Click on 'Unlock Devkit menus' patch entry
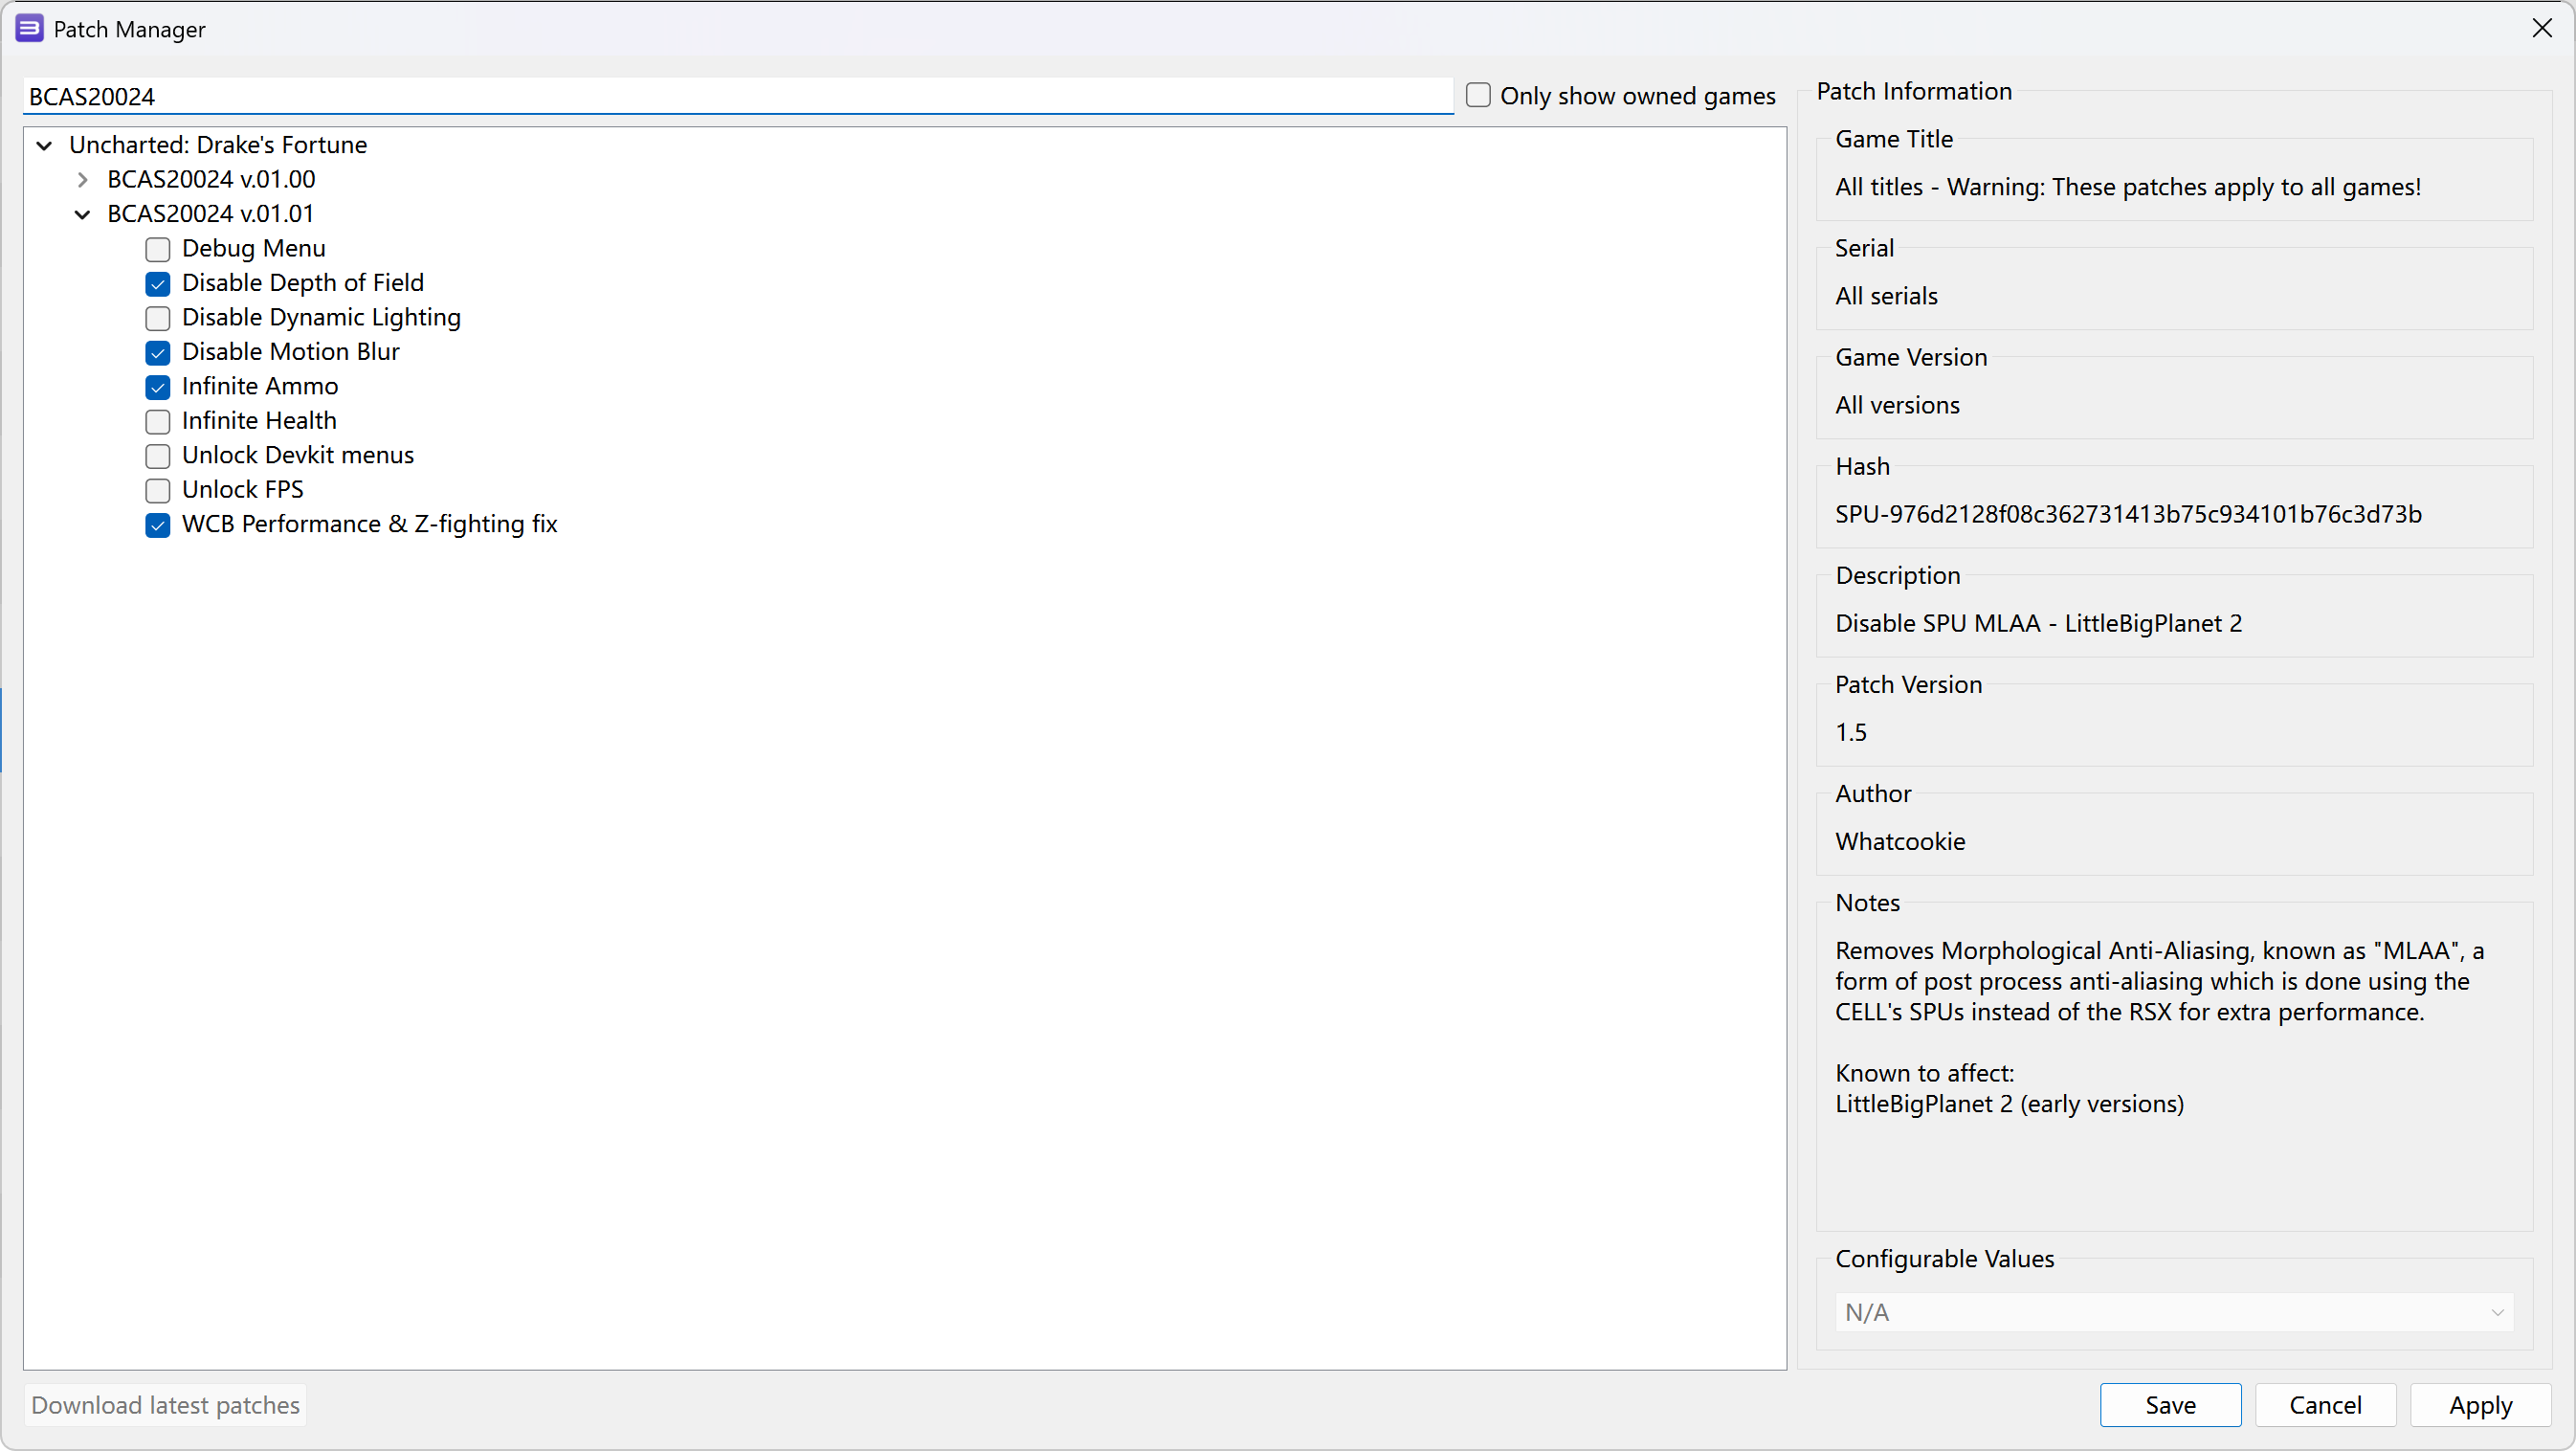The height and width of the screenshot is (1451, 2576). click(298, 455)
